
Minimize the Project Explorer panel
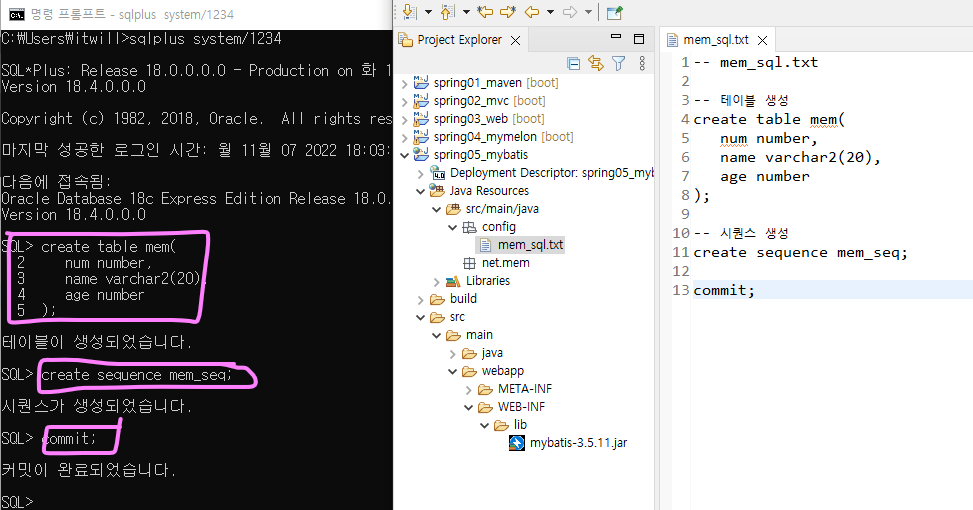616,37
